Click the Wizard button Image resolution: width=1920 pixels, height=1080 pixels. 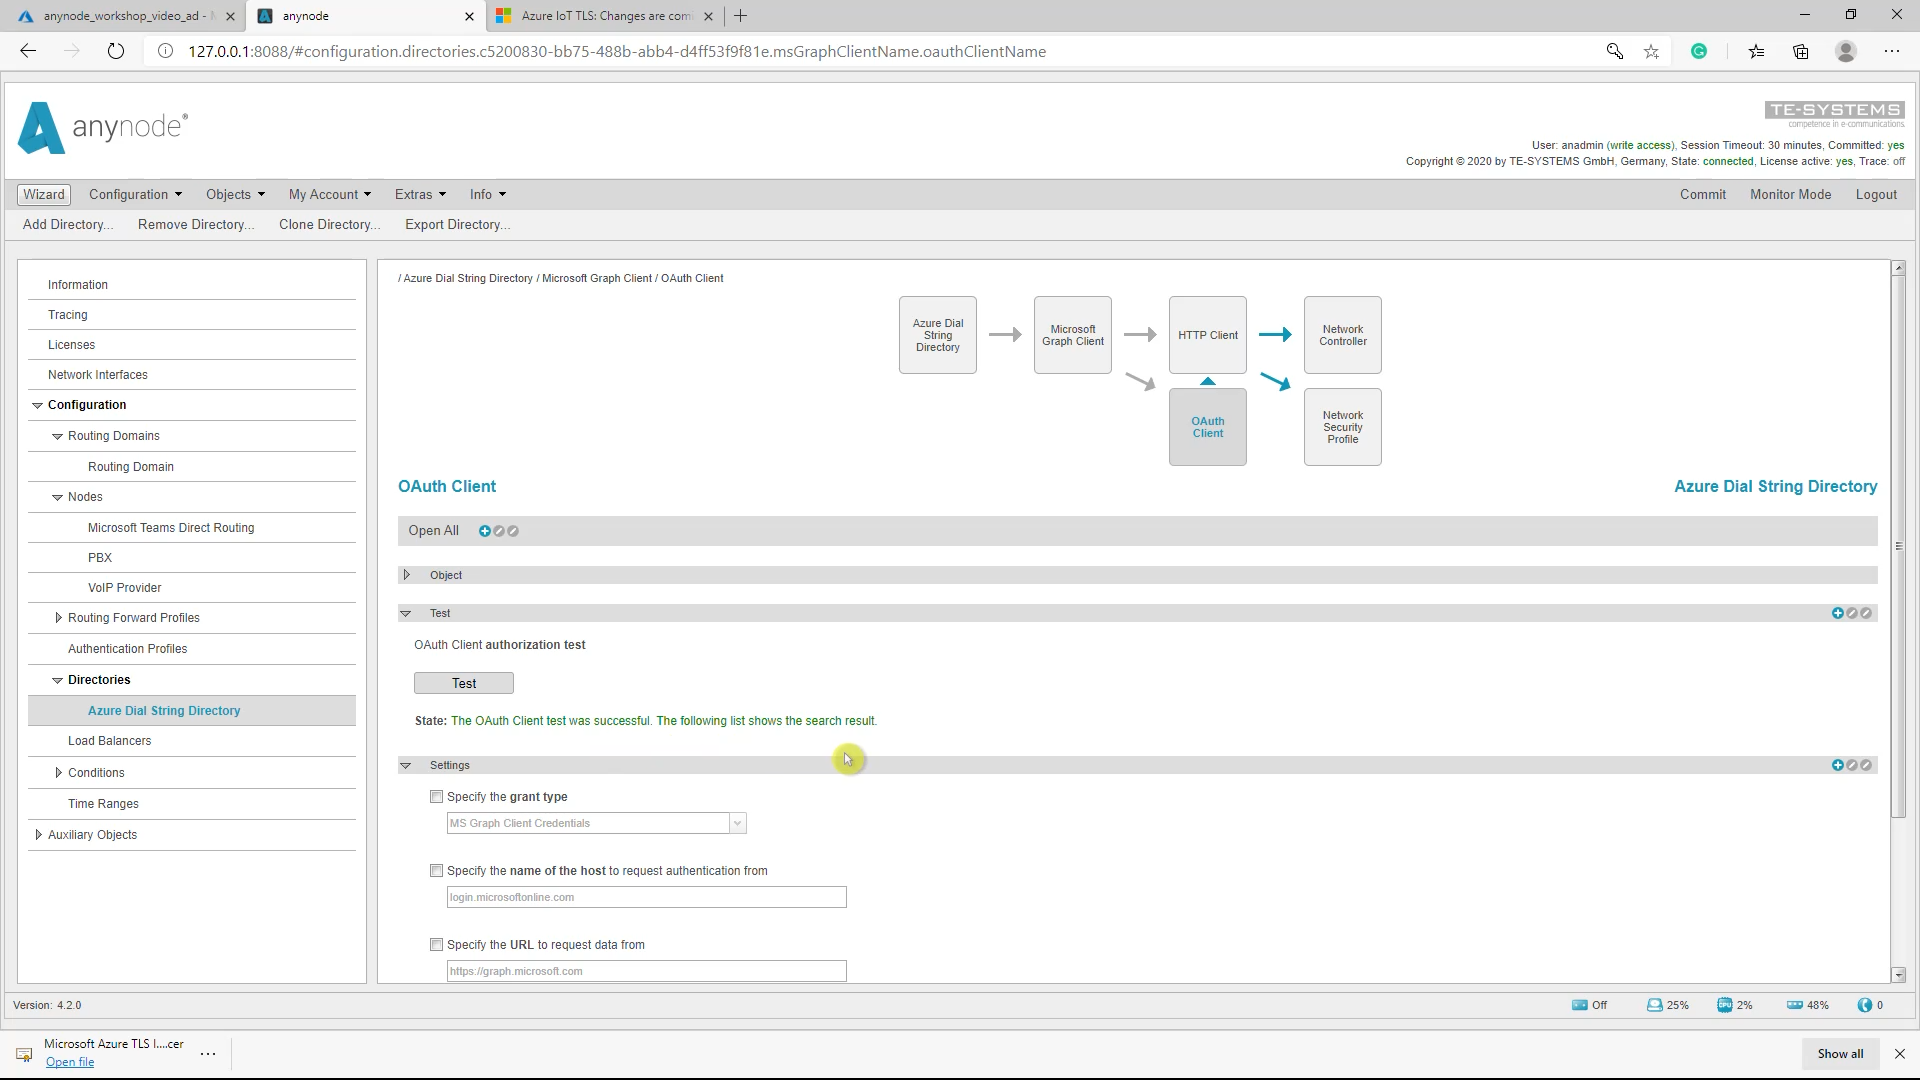[44, 194]
